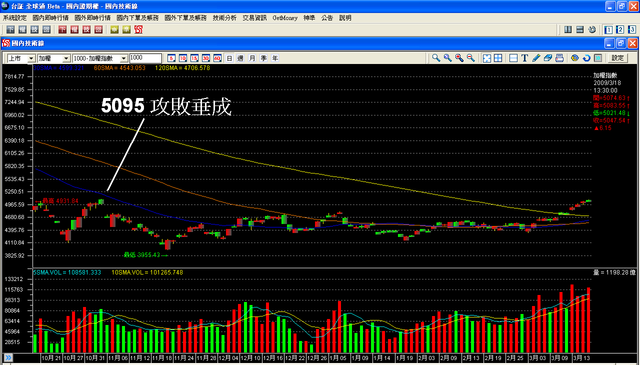The height and width of the screenshot is (365, 640).
Task: Click the leftmost red icon in main toolbar
Action: pyautogui.click(x=62, y=29)
